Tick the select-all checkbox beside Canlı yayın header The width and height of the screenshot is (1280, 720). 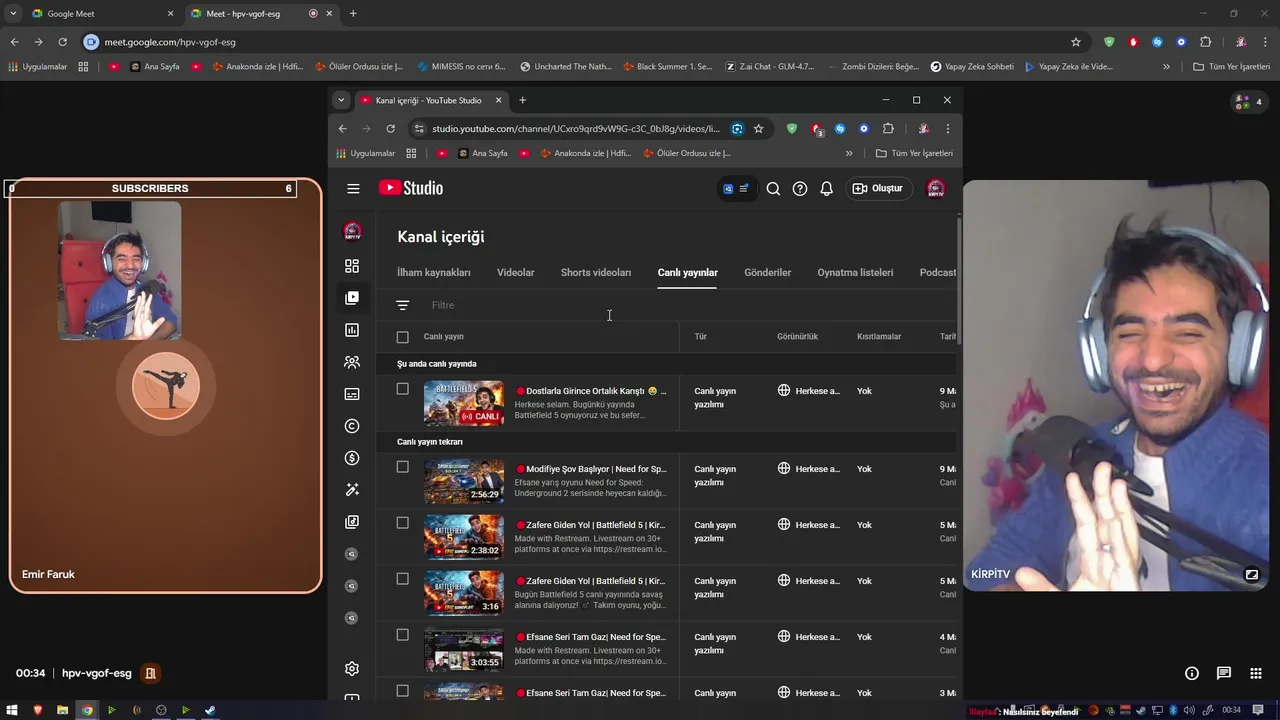403,337
